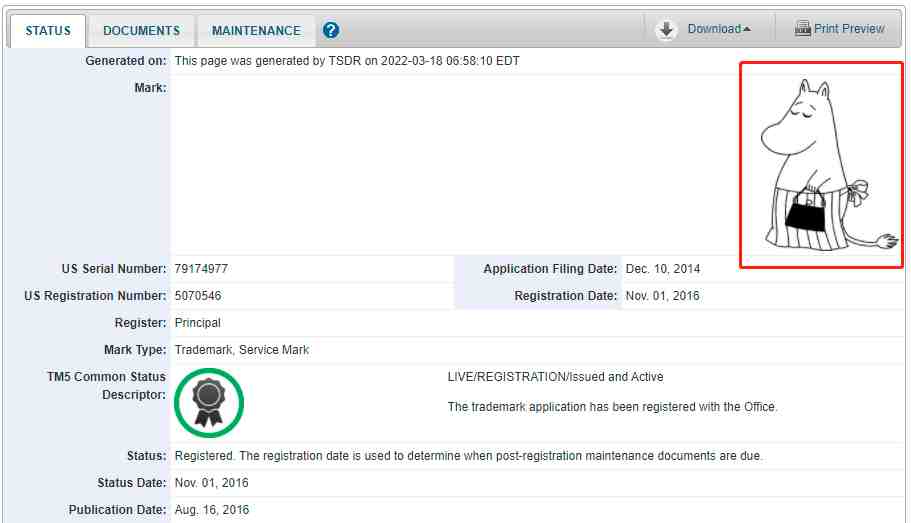
Task: Click the US Serial Number label
Action: pos(114,269)
